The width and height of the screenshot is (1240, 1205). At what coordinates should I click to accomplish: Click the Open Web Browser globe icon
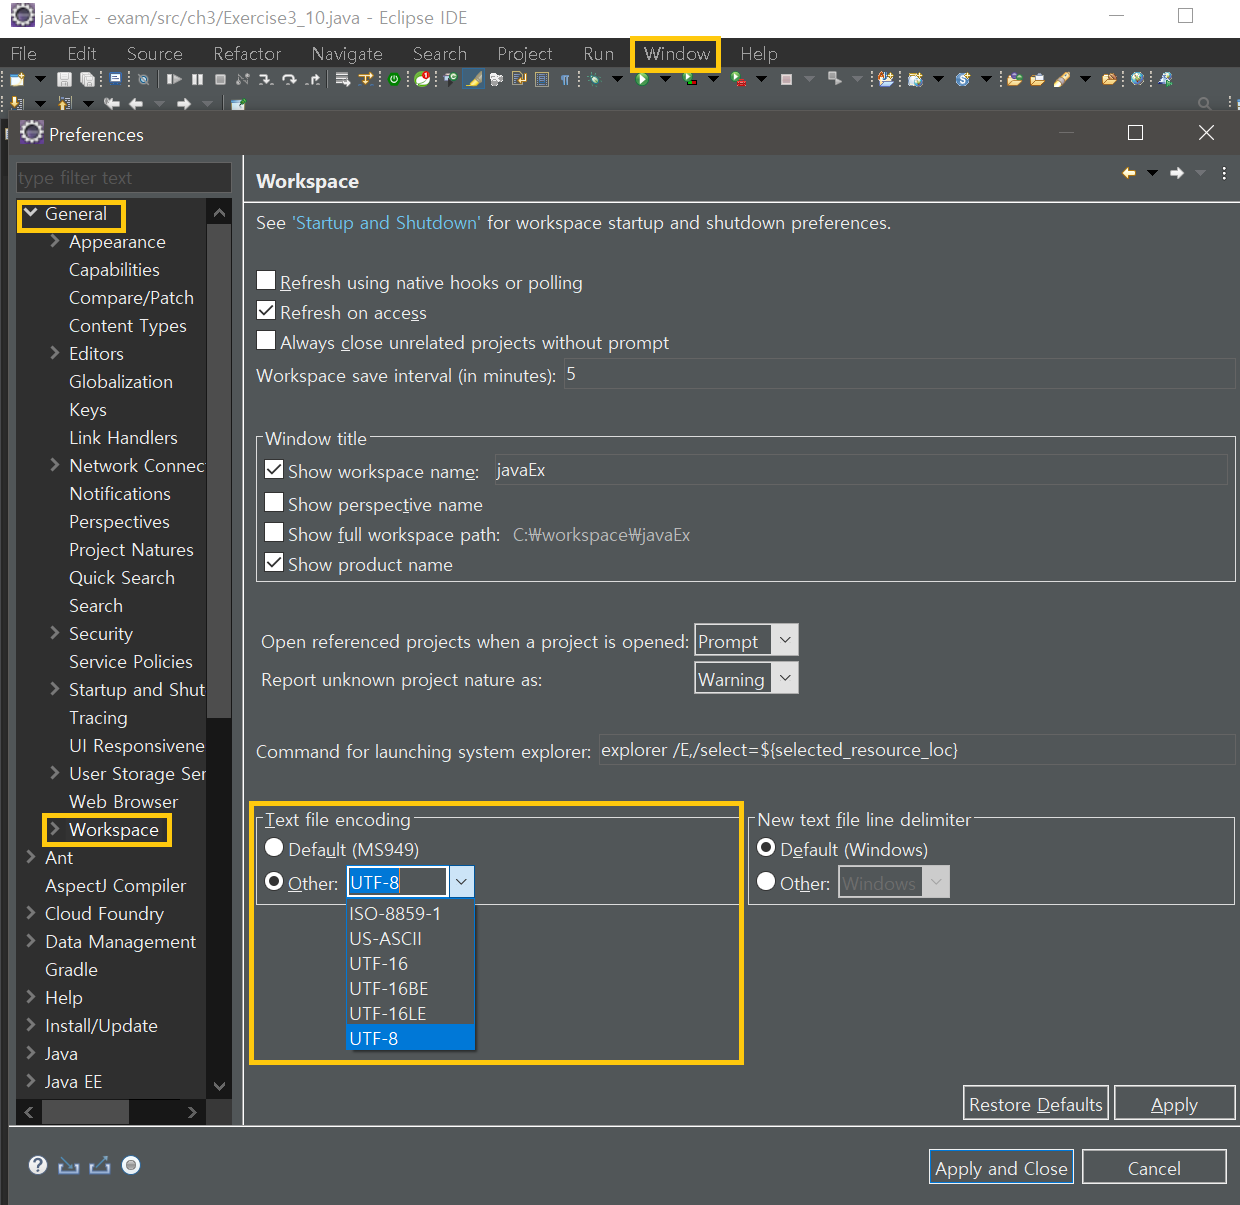click(1137, 79)
